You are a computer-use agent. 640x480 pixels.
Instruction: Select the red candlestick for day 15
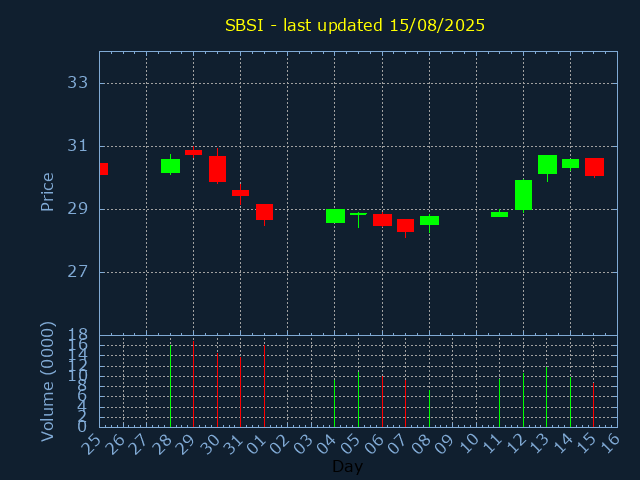[x=594, y=167]
